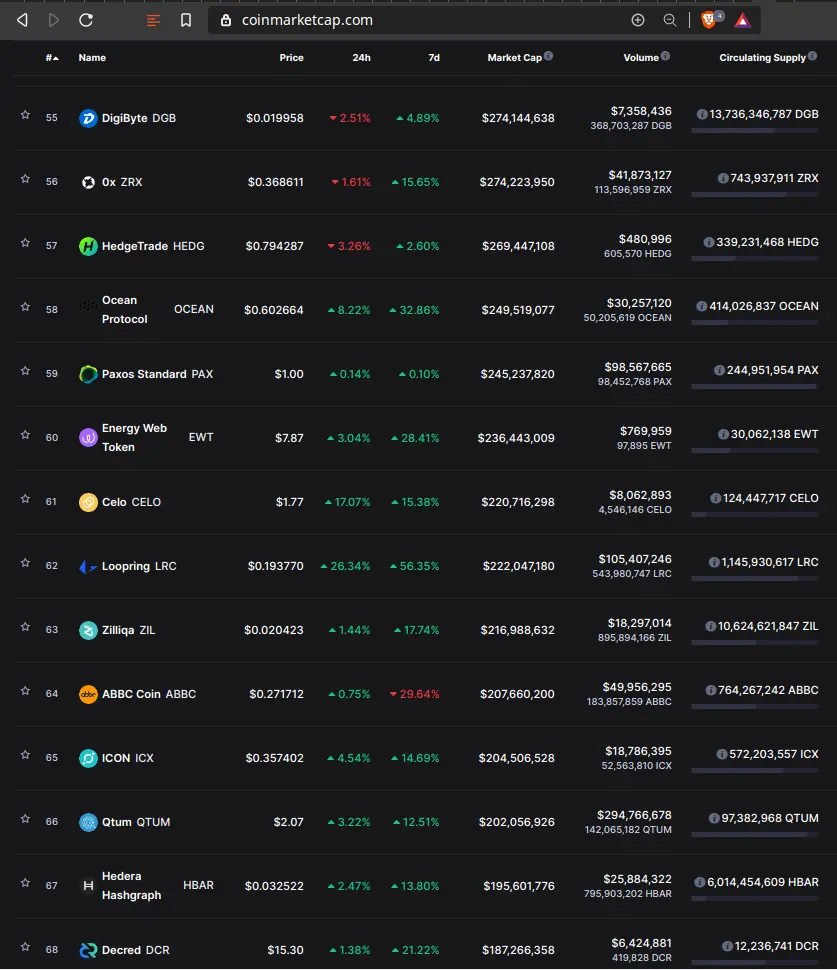Star HedgeTrade for watchlist
Screen dimensions: 837x970
[25, 243]
